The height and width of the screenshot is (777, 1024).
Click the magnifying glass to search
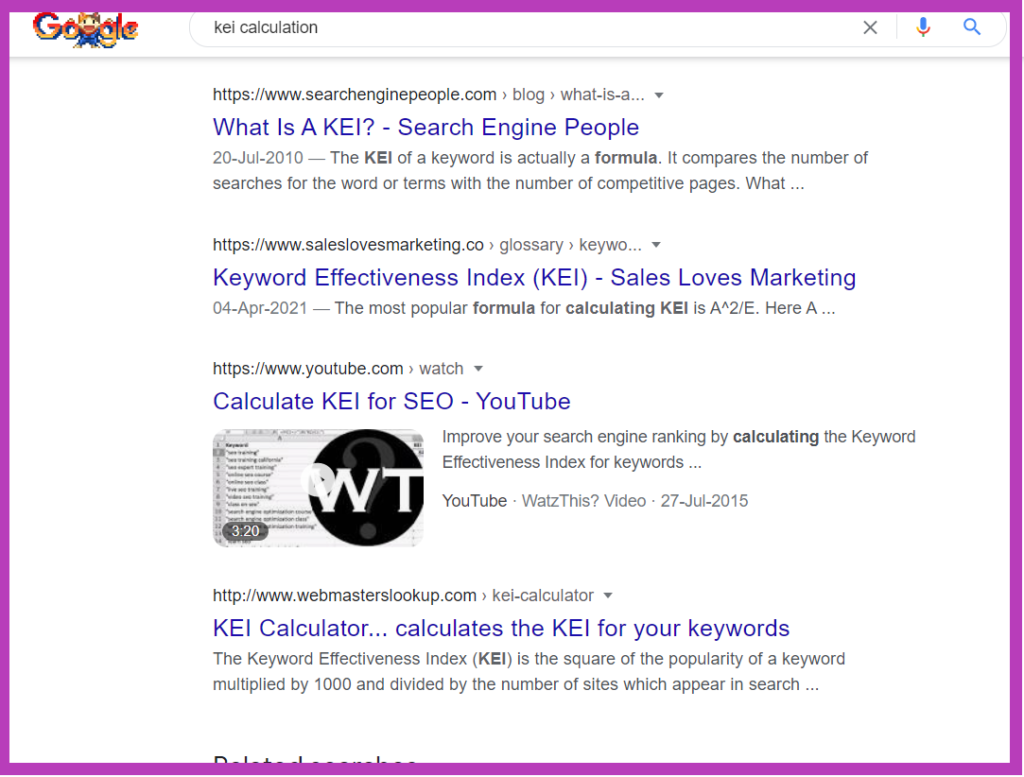(x=972, y=27)
